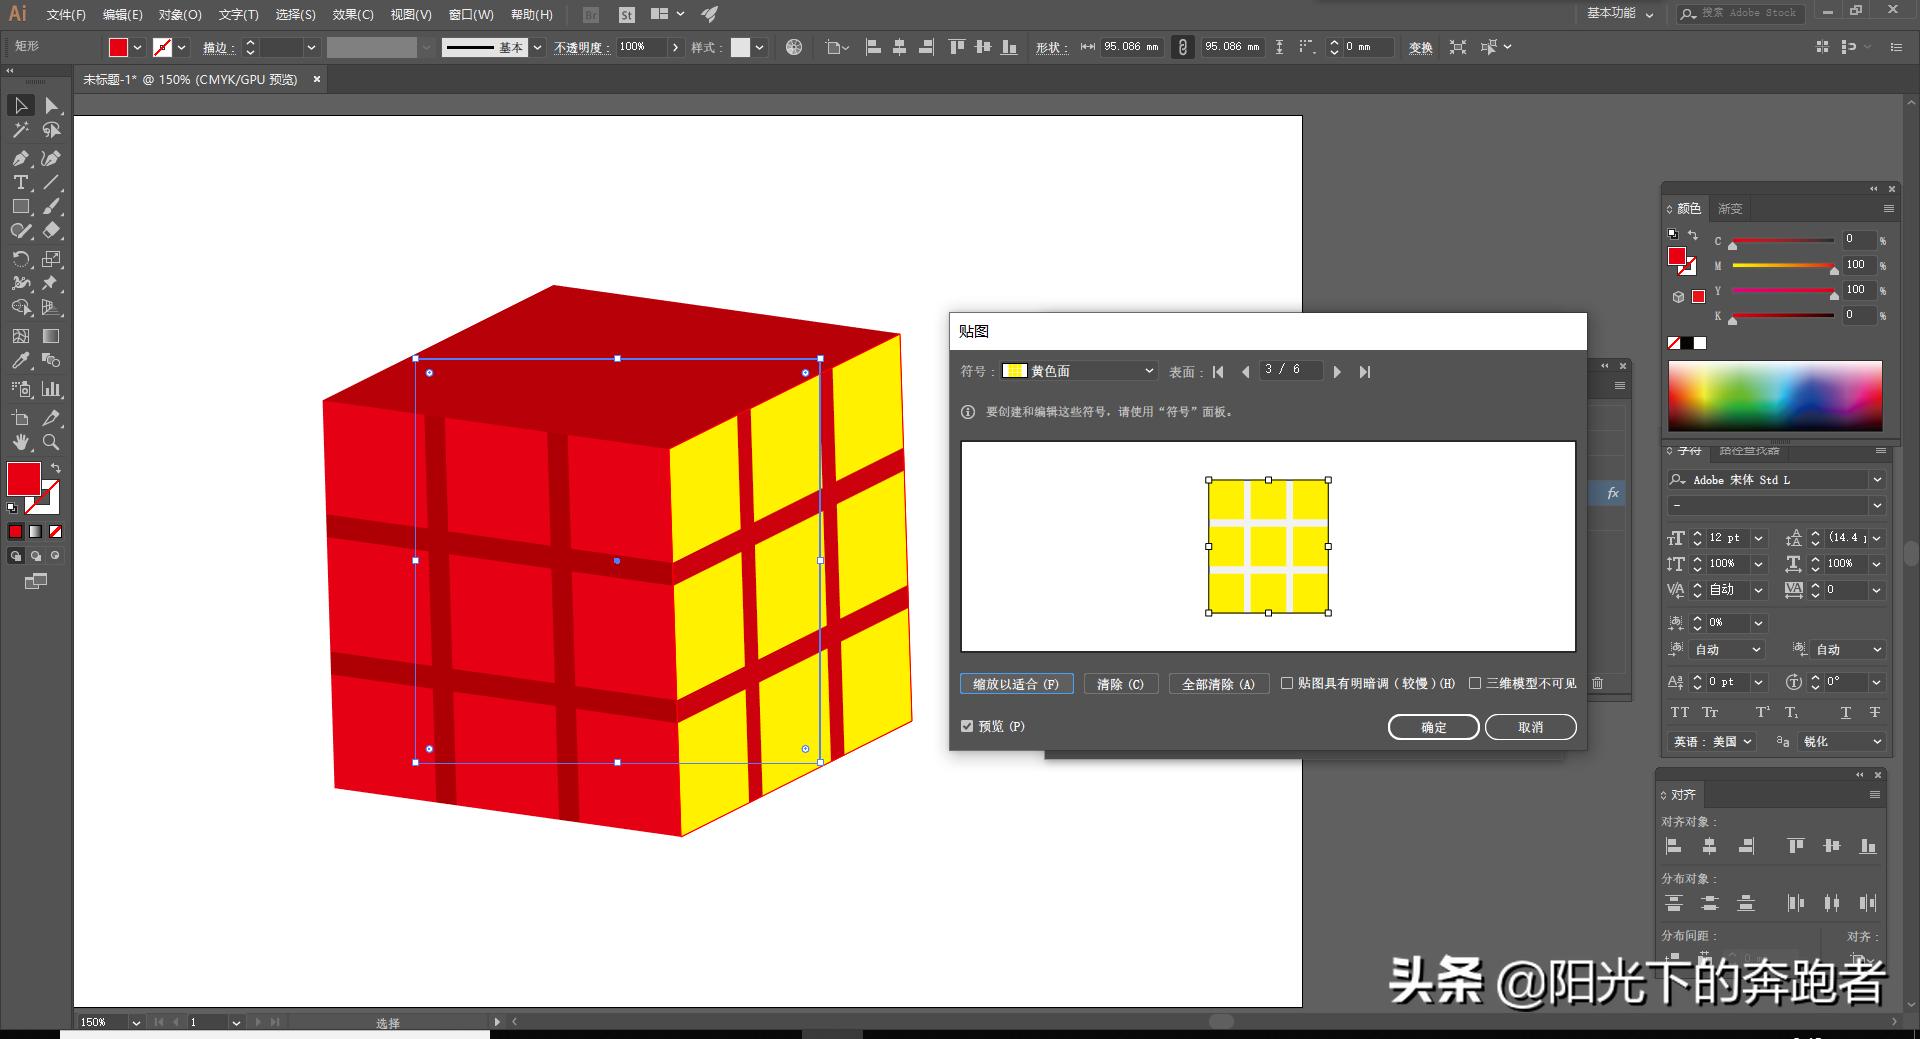Screen dimensions: 1920x1039
Task: Choose the Rectangle tool
Action: (20, 206)
